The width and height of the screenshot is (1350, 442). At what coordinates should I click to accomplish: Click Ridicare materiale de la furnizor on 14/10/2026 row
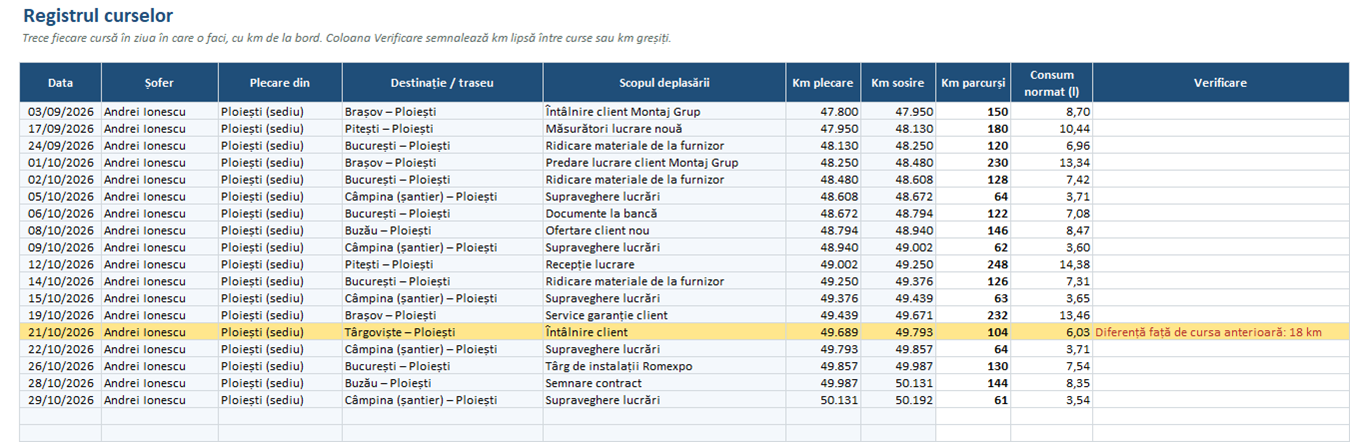point(664,281)
